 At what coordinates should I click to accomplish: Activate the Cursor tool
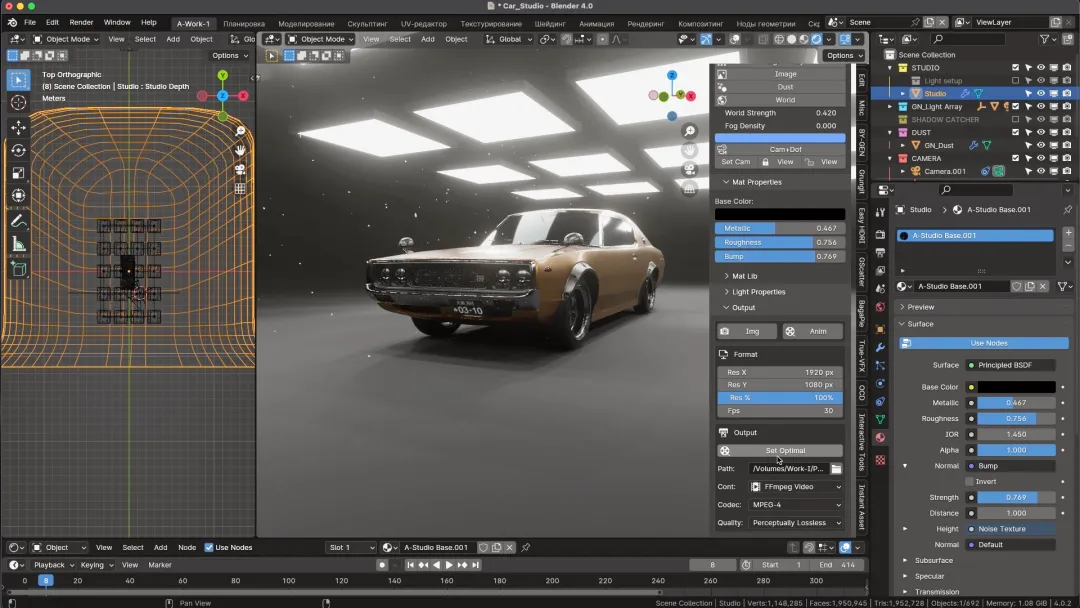tap(18, 103)
